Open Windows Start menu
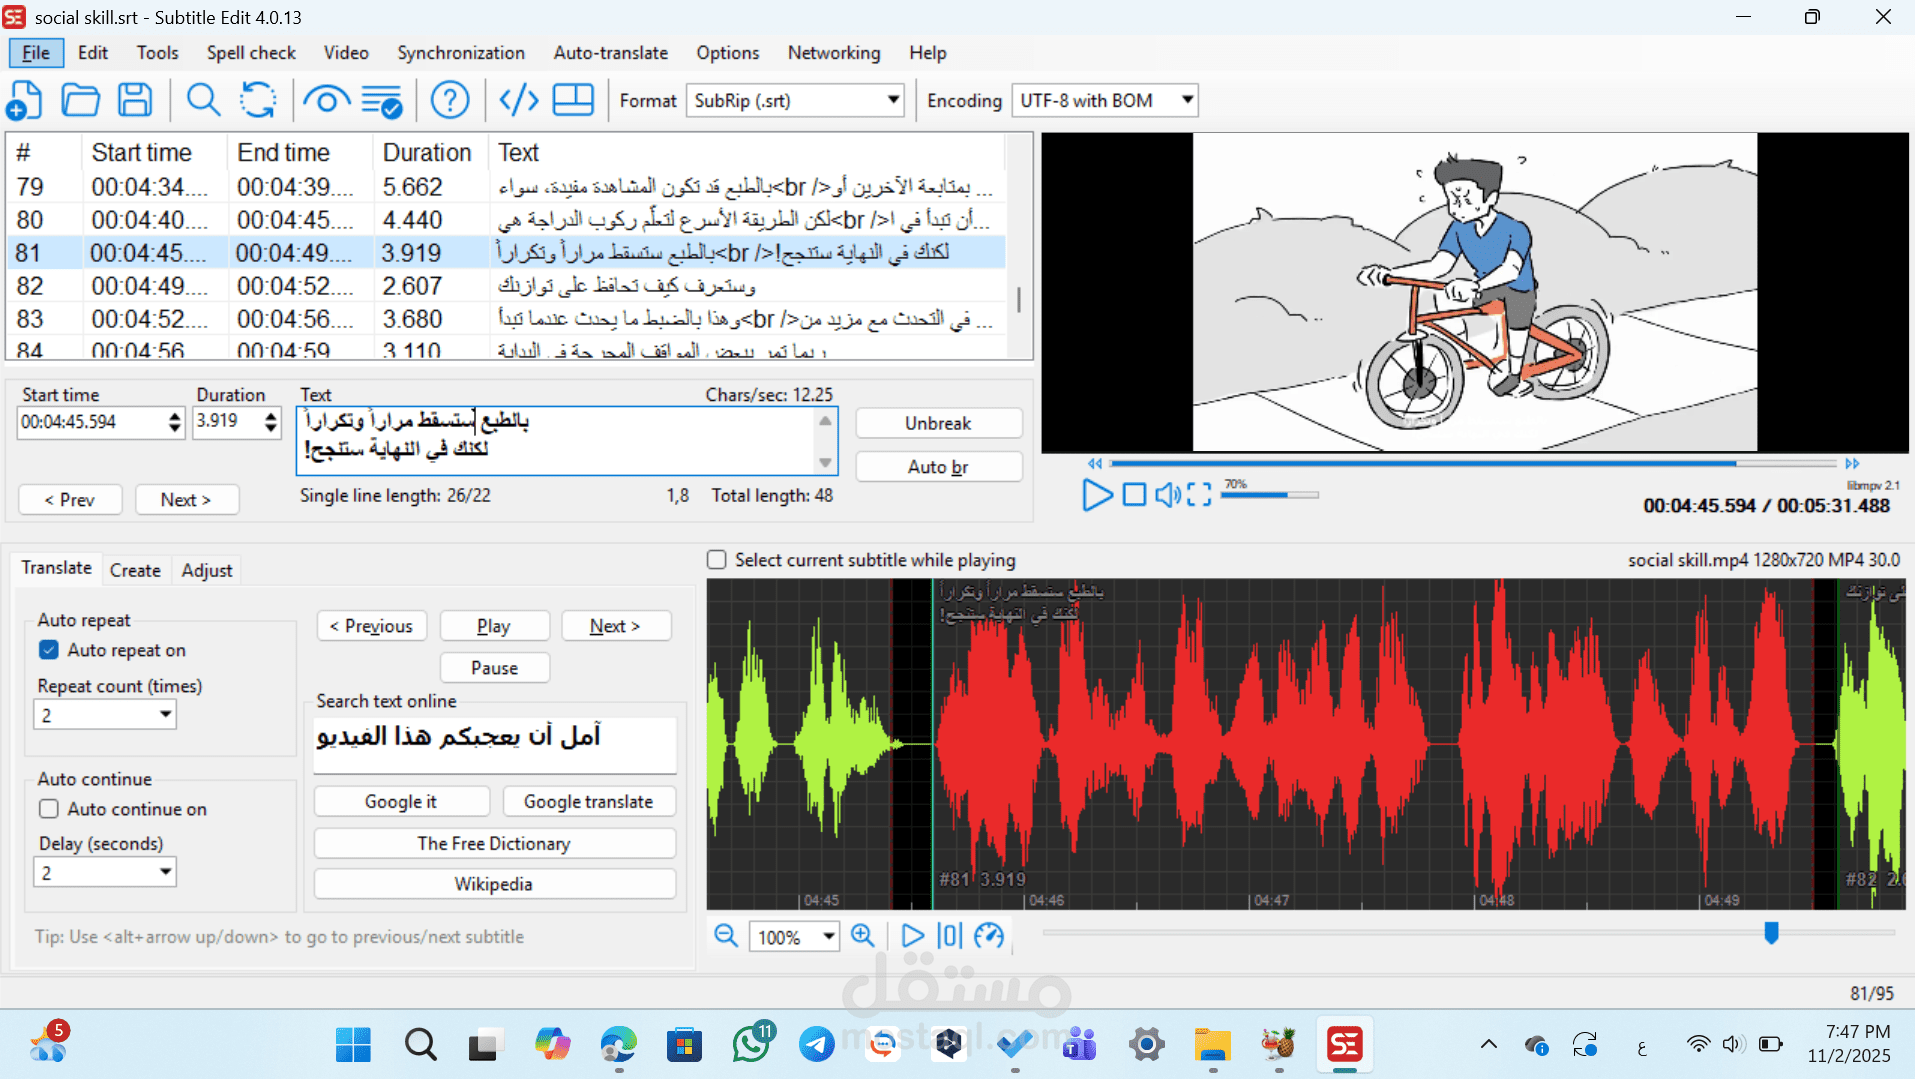This screenshot has height=1079, width=1915. (353, 1045)
